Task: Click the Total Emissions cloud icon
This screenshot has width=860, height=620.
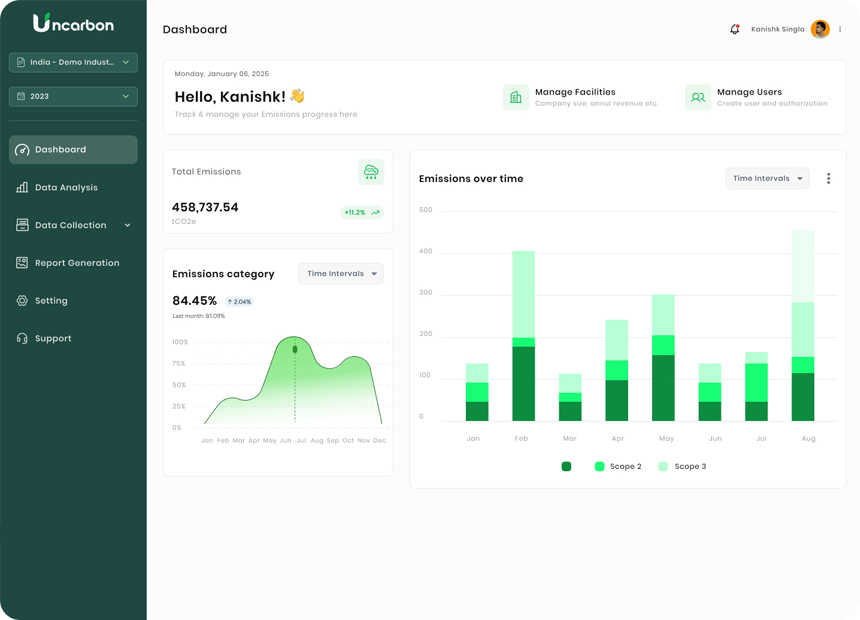Action: click(371, 172)
